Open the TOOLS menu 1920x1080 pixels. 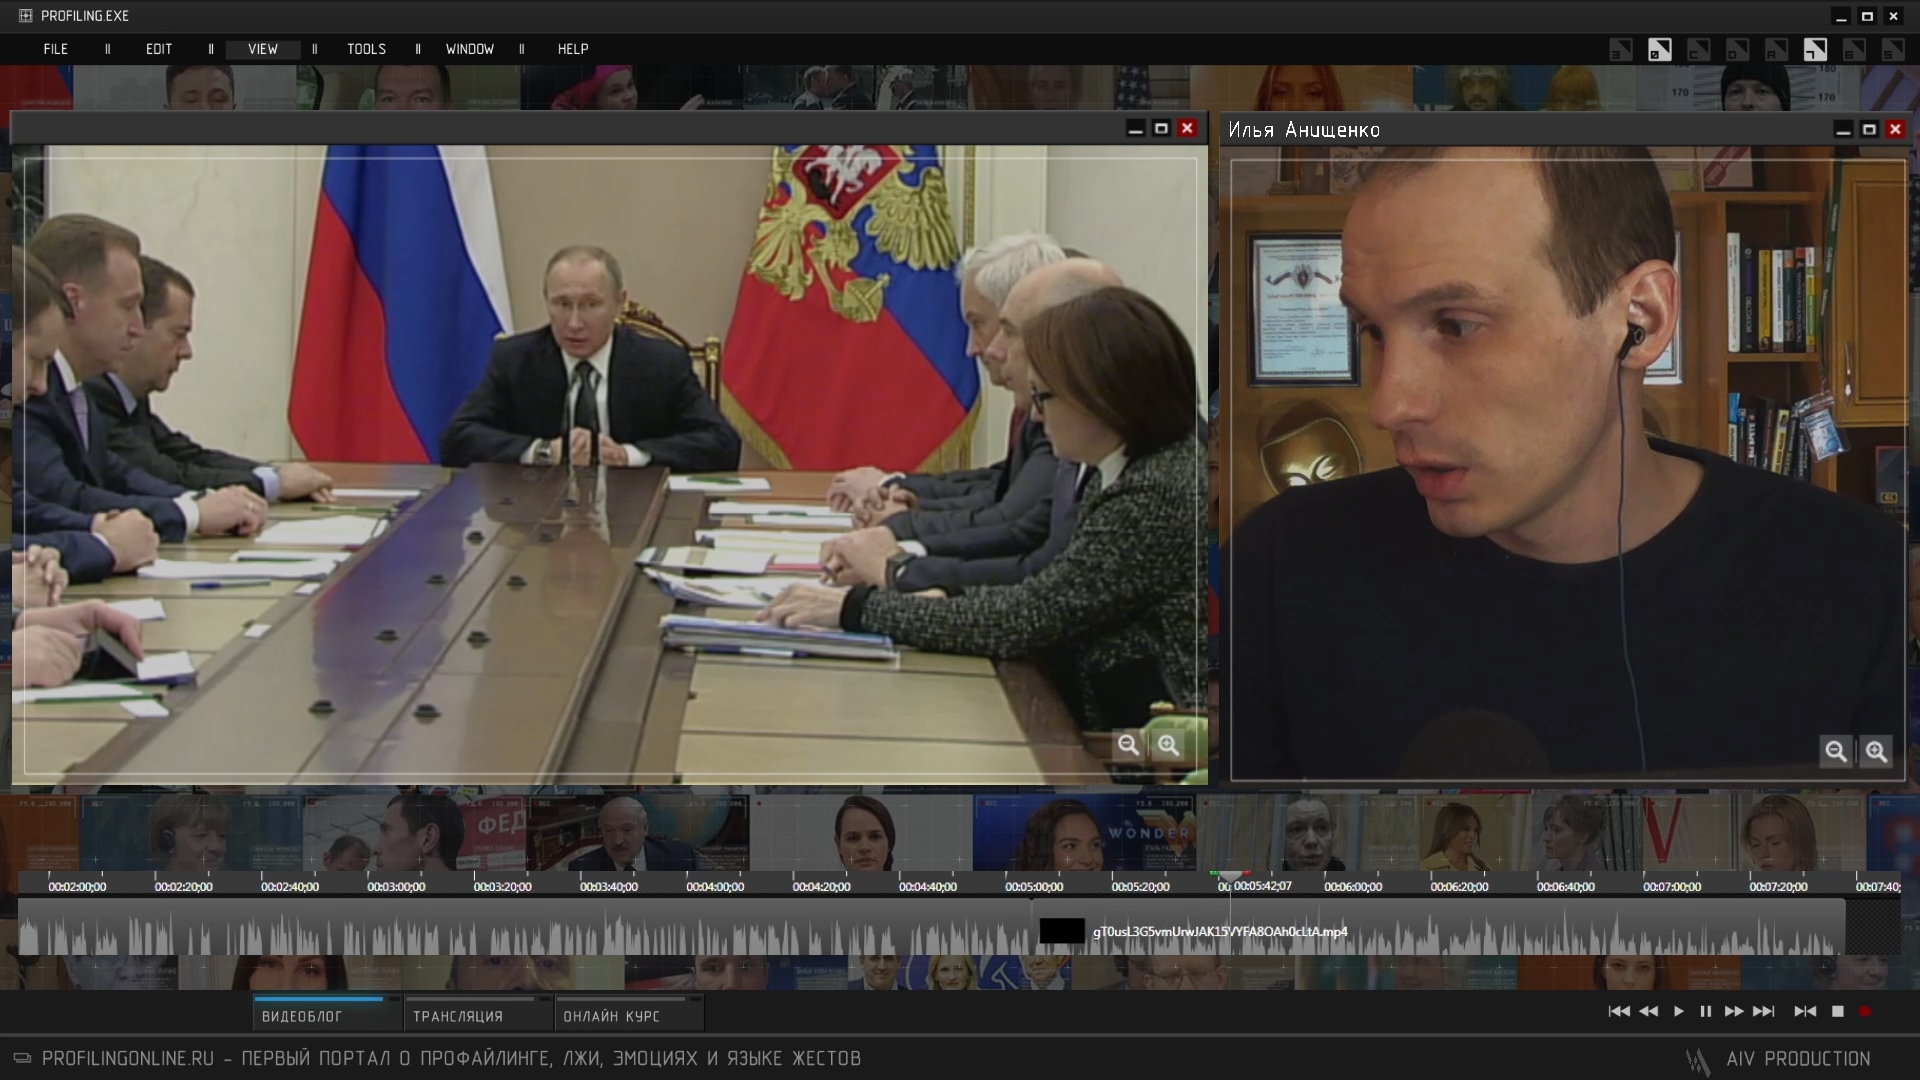pyautogui.click(x=366, y=49)
